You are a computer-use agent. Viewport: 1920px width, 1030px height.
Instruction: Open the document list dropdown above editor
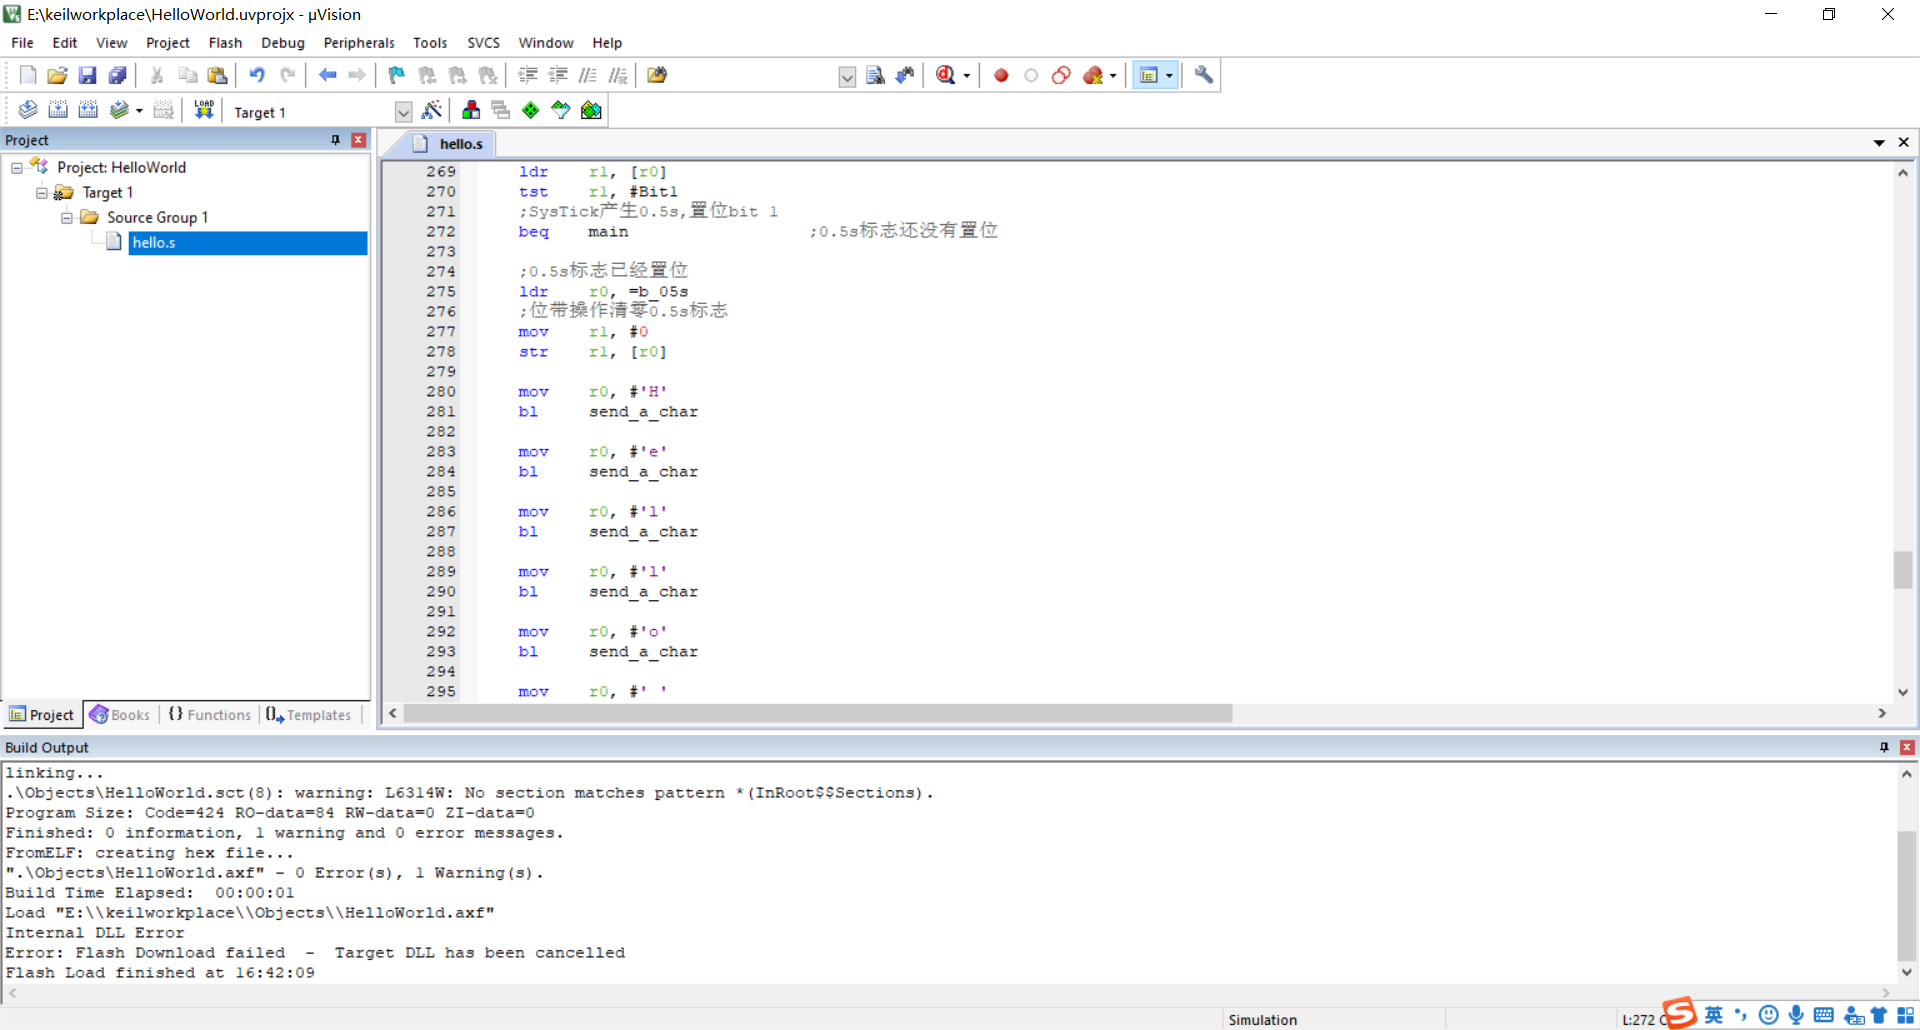click(1880, 142)
